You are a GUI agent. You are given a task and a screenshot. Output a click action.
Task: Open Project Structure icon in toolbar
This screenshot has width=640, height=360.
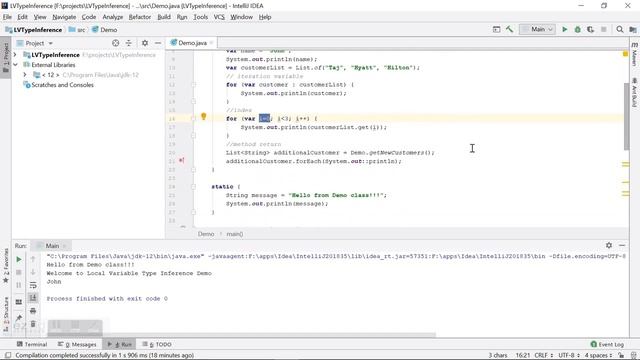pos(633,29)
